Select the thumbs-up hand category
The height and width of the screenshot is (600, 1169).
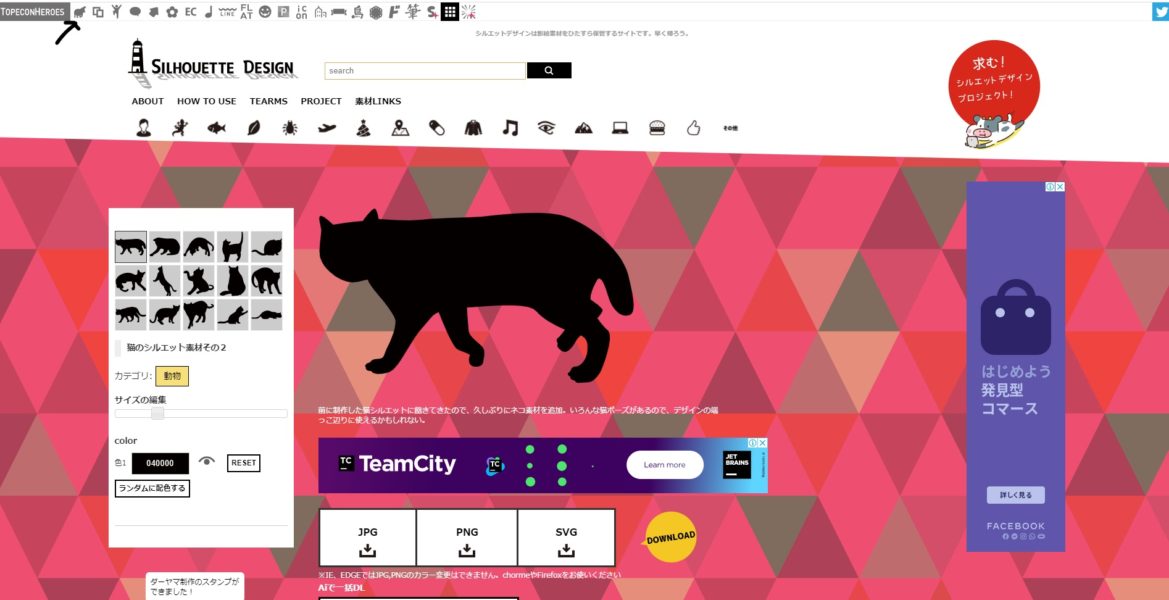pyautogui.click(x=693, y=127)
